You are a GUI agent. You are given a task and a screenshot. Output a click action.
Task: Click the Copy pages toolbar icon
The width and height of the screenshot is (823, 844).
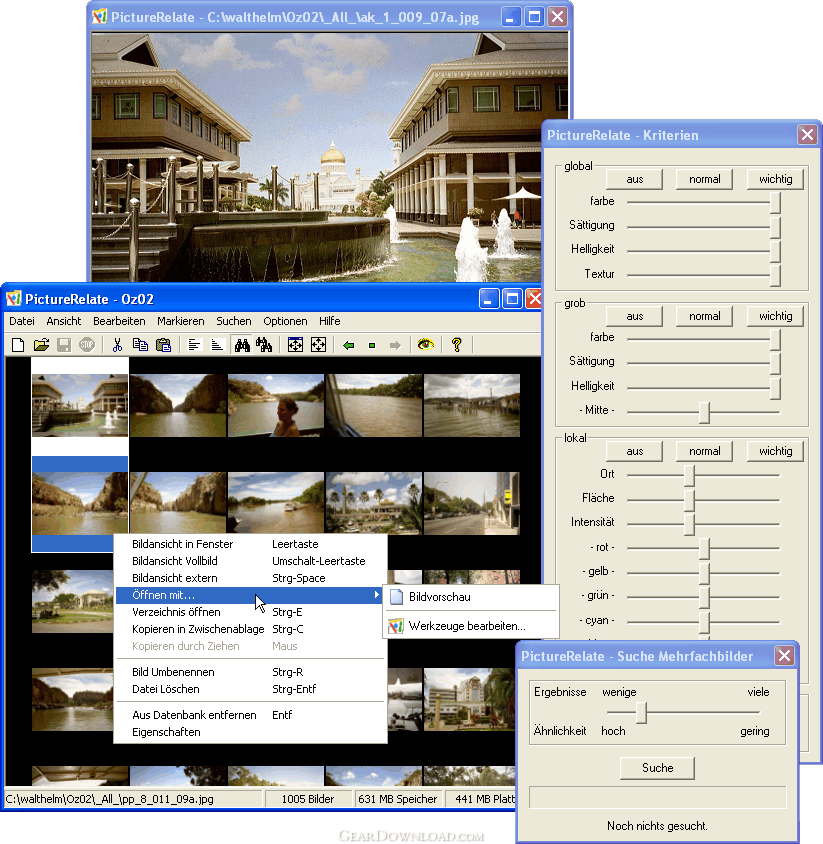click(x=140, y=344)
